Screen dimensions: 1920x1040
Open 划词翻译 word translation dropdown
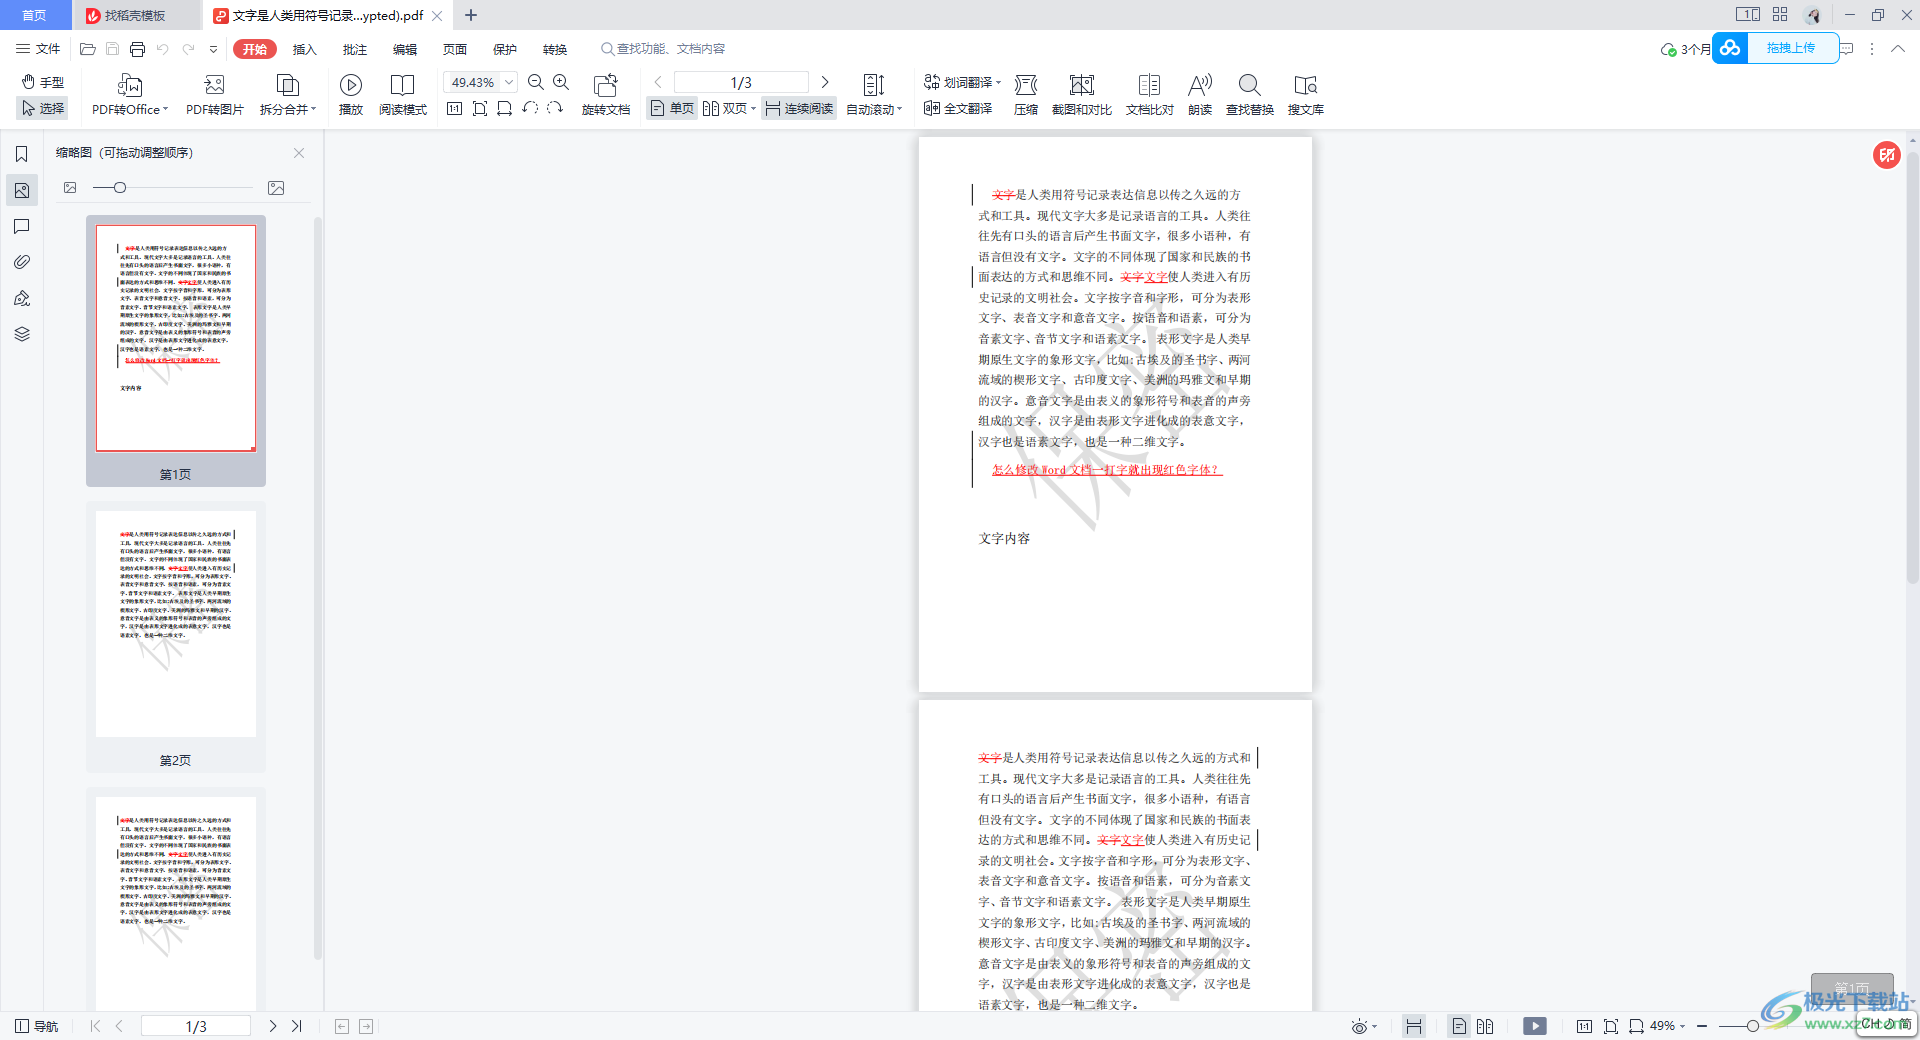point(962,82)
